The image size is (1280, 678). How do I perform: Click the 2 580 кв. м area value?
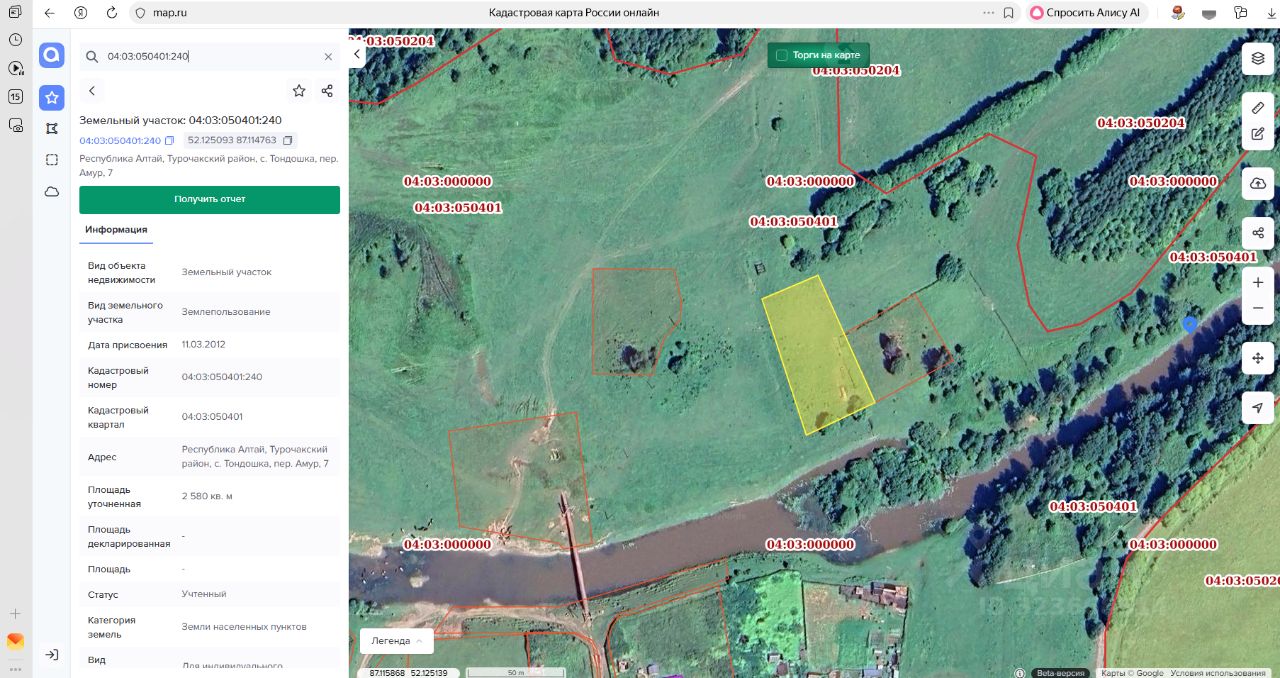tap(208, 497)
